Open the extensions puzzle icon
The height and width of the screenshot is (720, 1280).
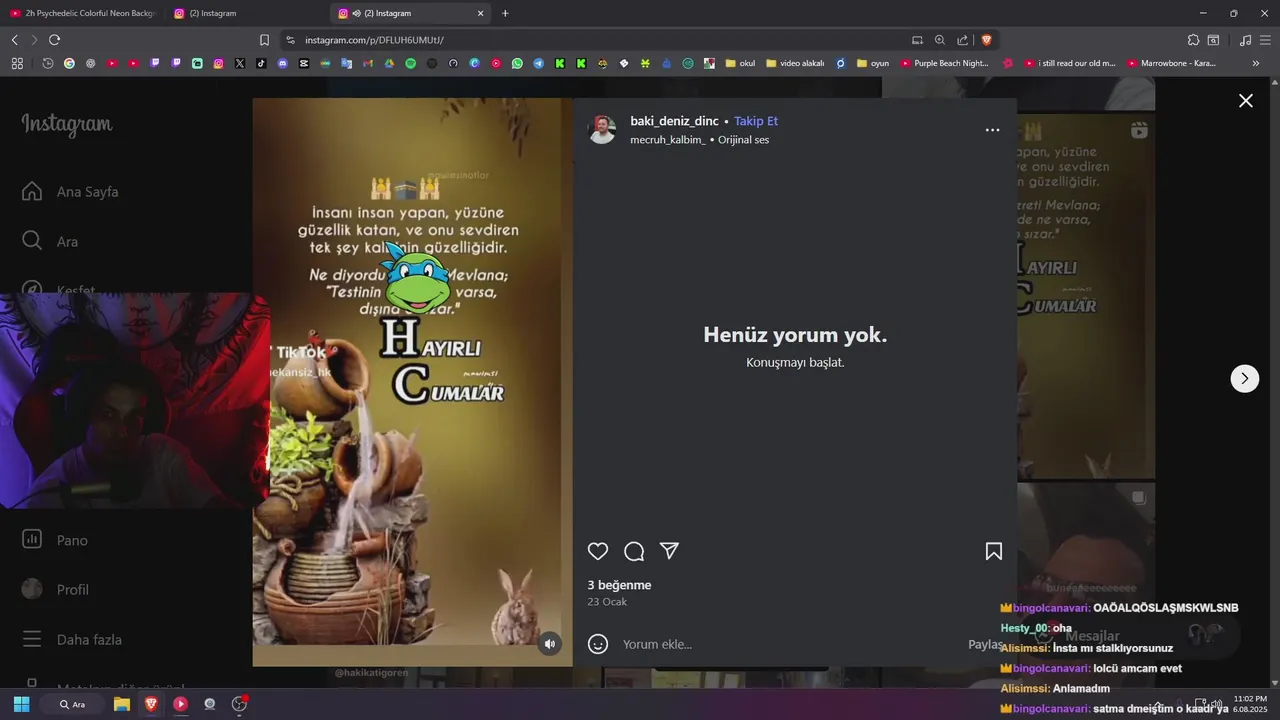pos(1193,40)
